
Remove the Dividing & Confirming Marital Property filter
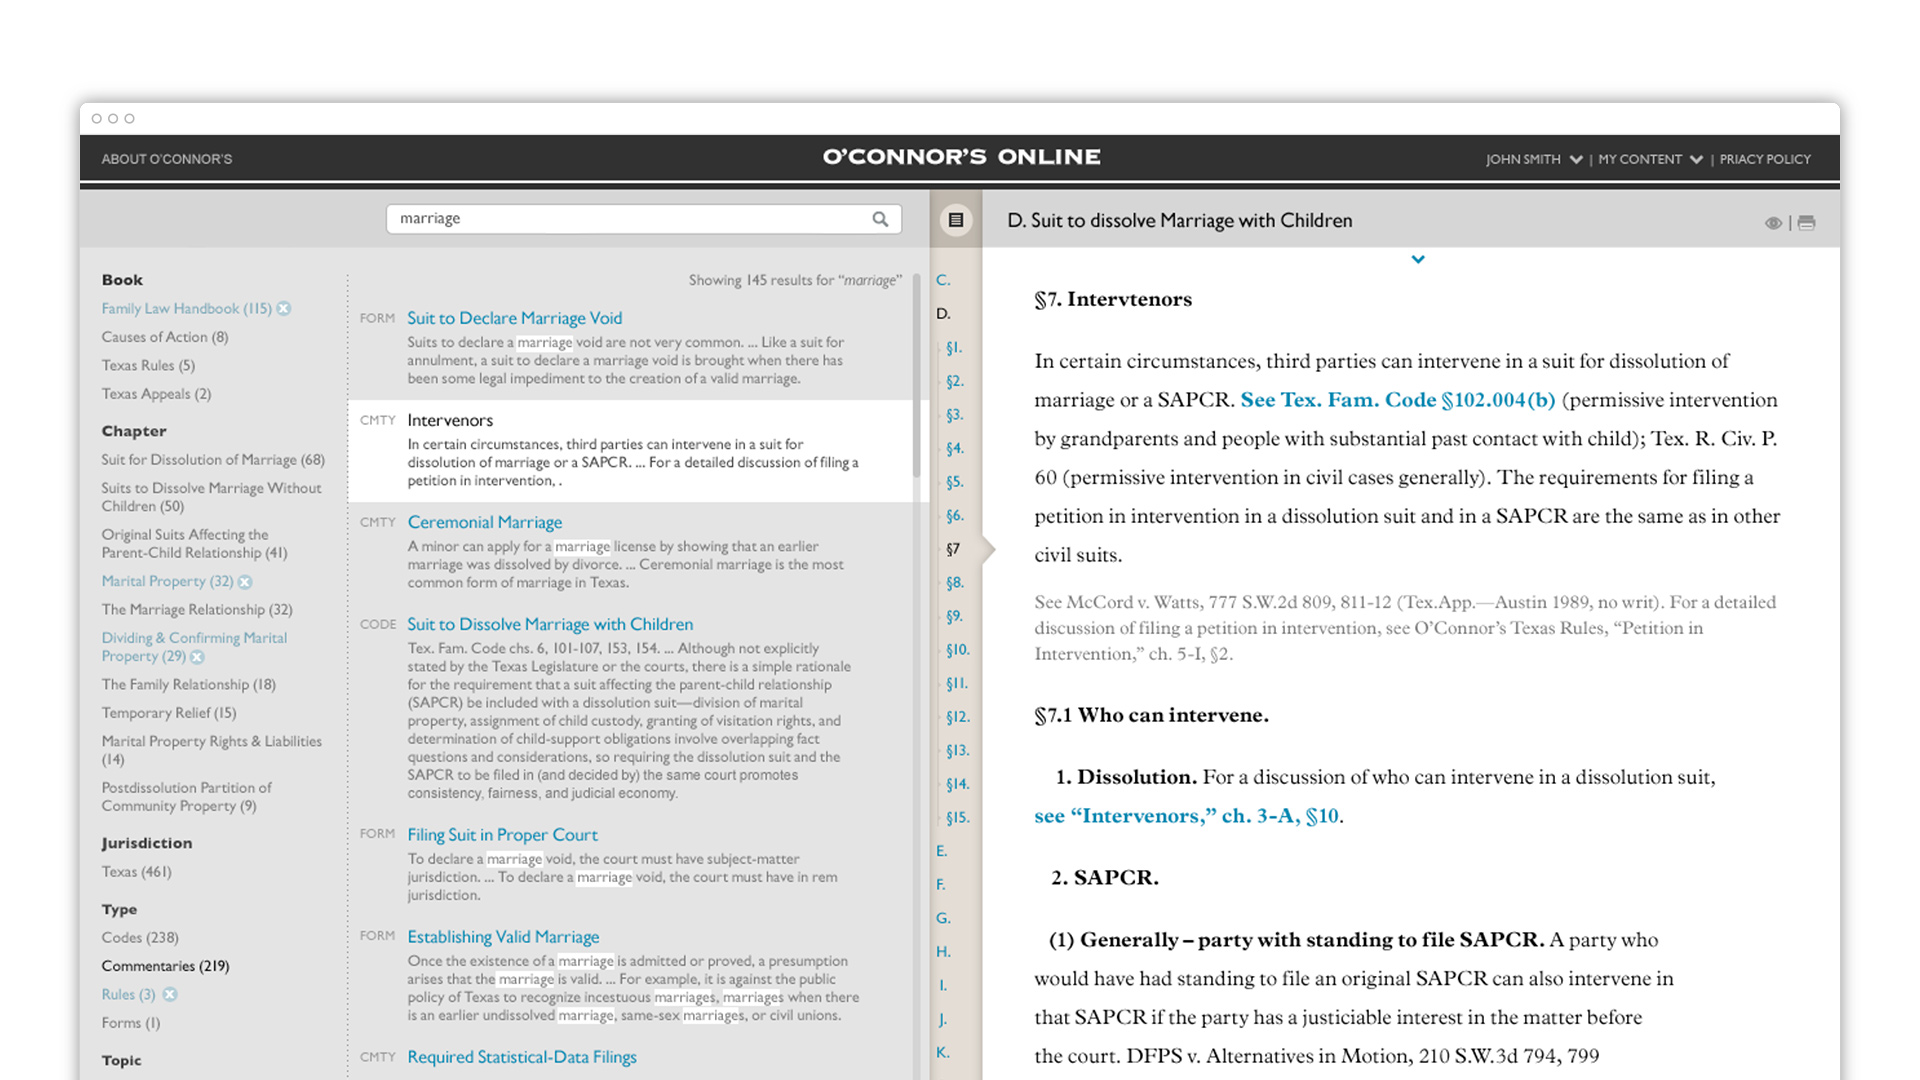pyautogui.click(x=197, y=657)
